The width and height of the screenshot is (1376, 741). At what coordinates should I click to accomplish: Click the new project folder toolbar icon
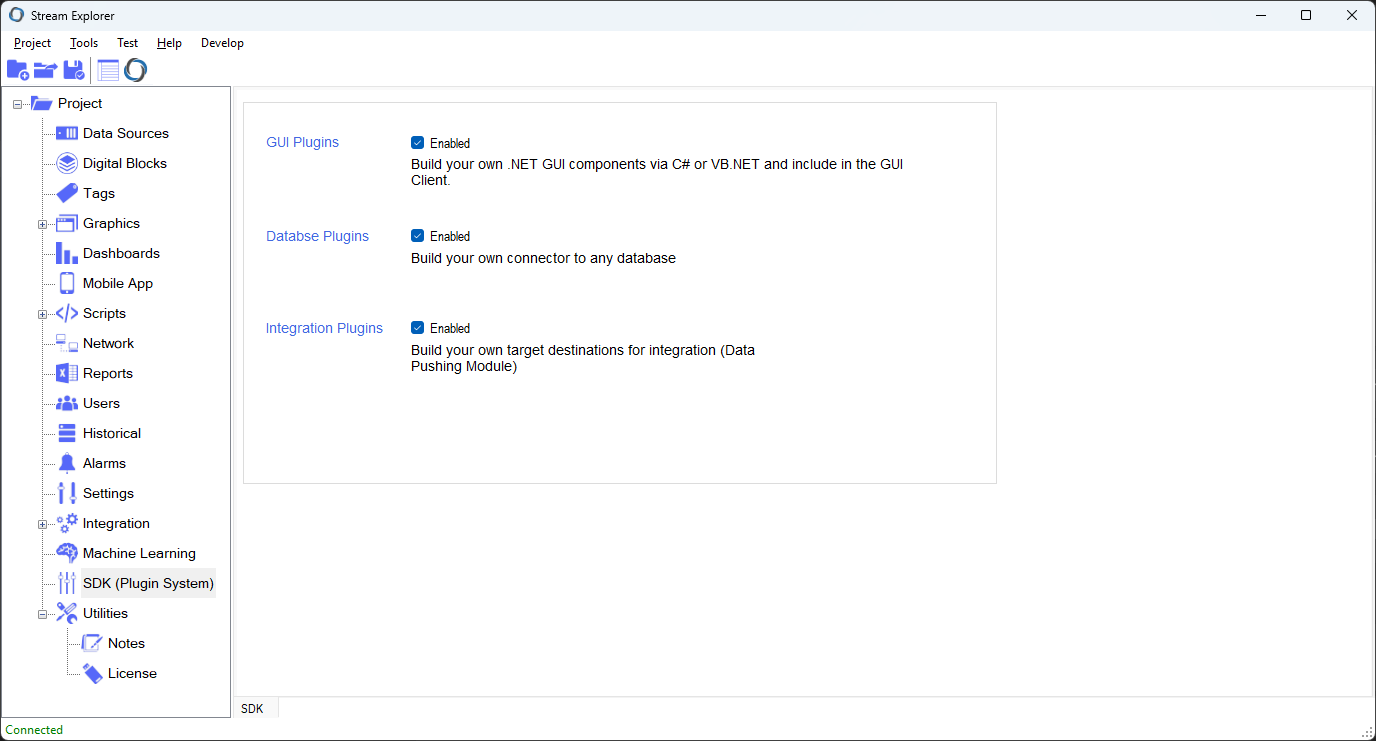pyautogui.click(x=17, y=70)
